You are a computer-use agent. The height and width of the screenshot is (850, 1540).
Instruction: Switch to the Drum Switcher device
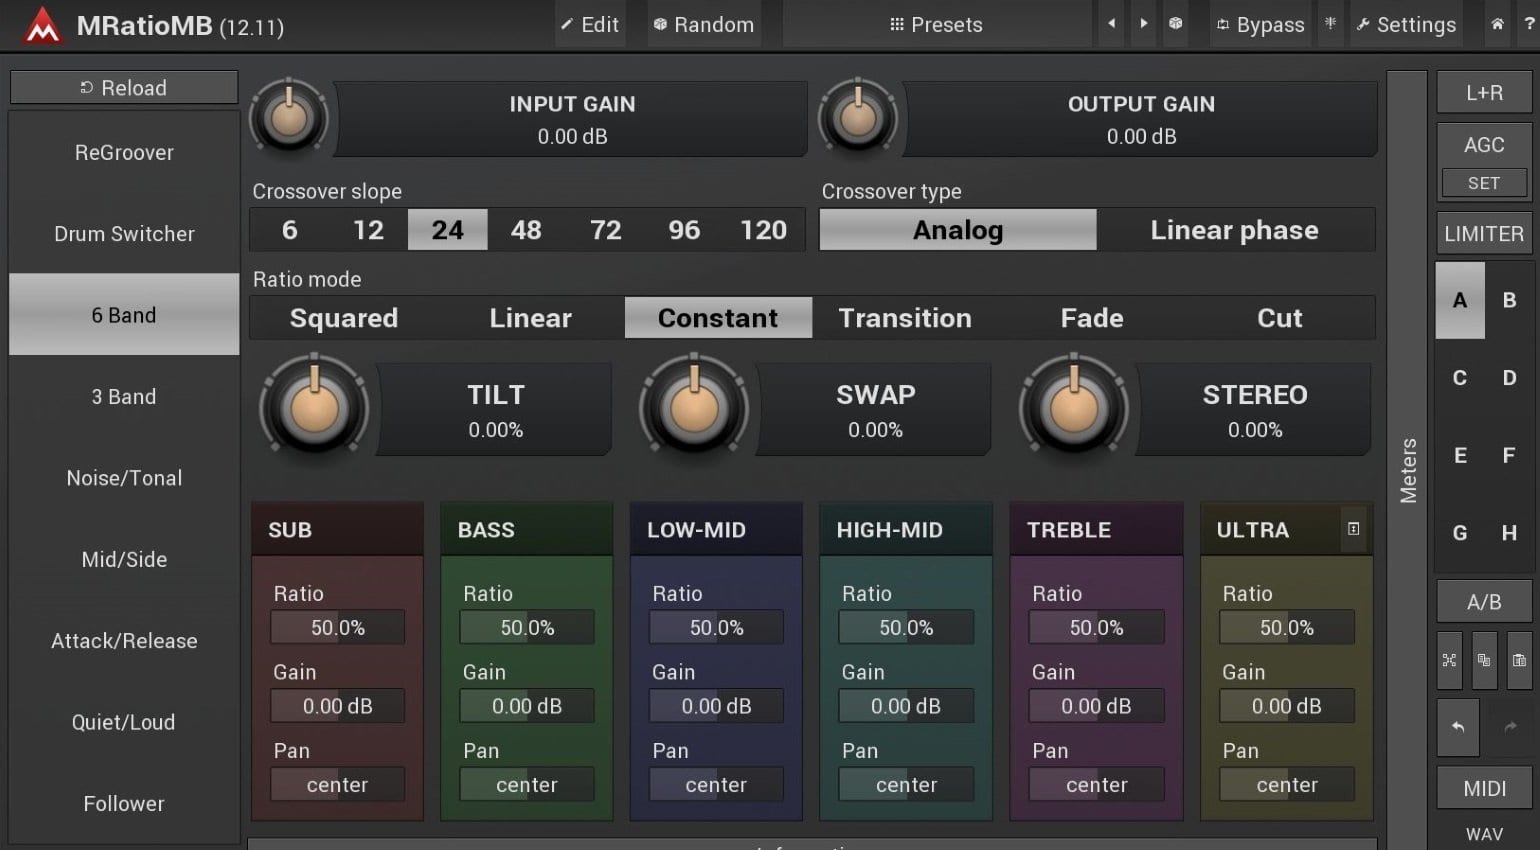[x=124, y=233]
